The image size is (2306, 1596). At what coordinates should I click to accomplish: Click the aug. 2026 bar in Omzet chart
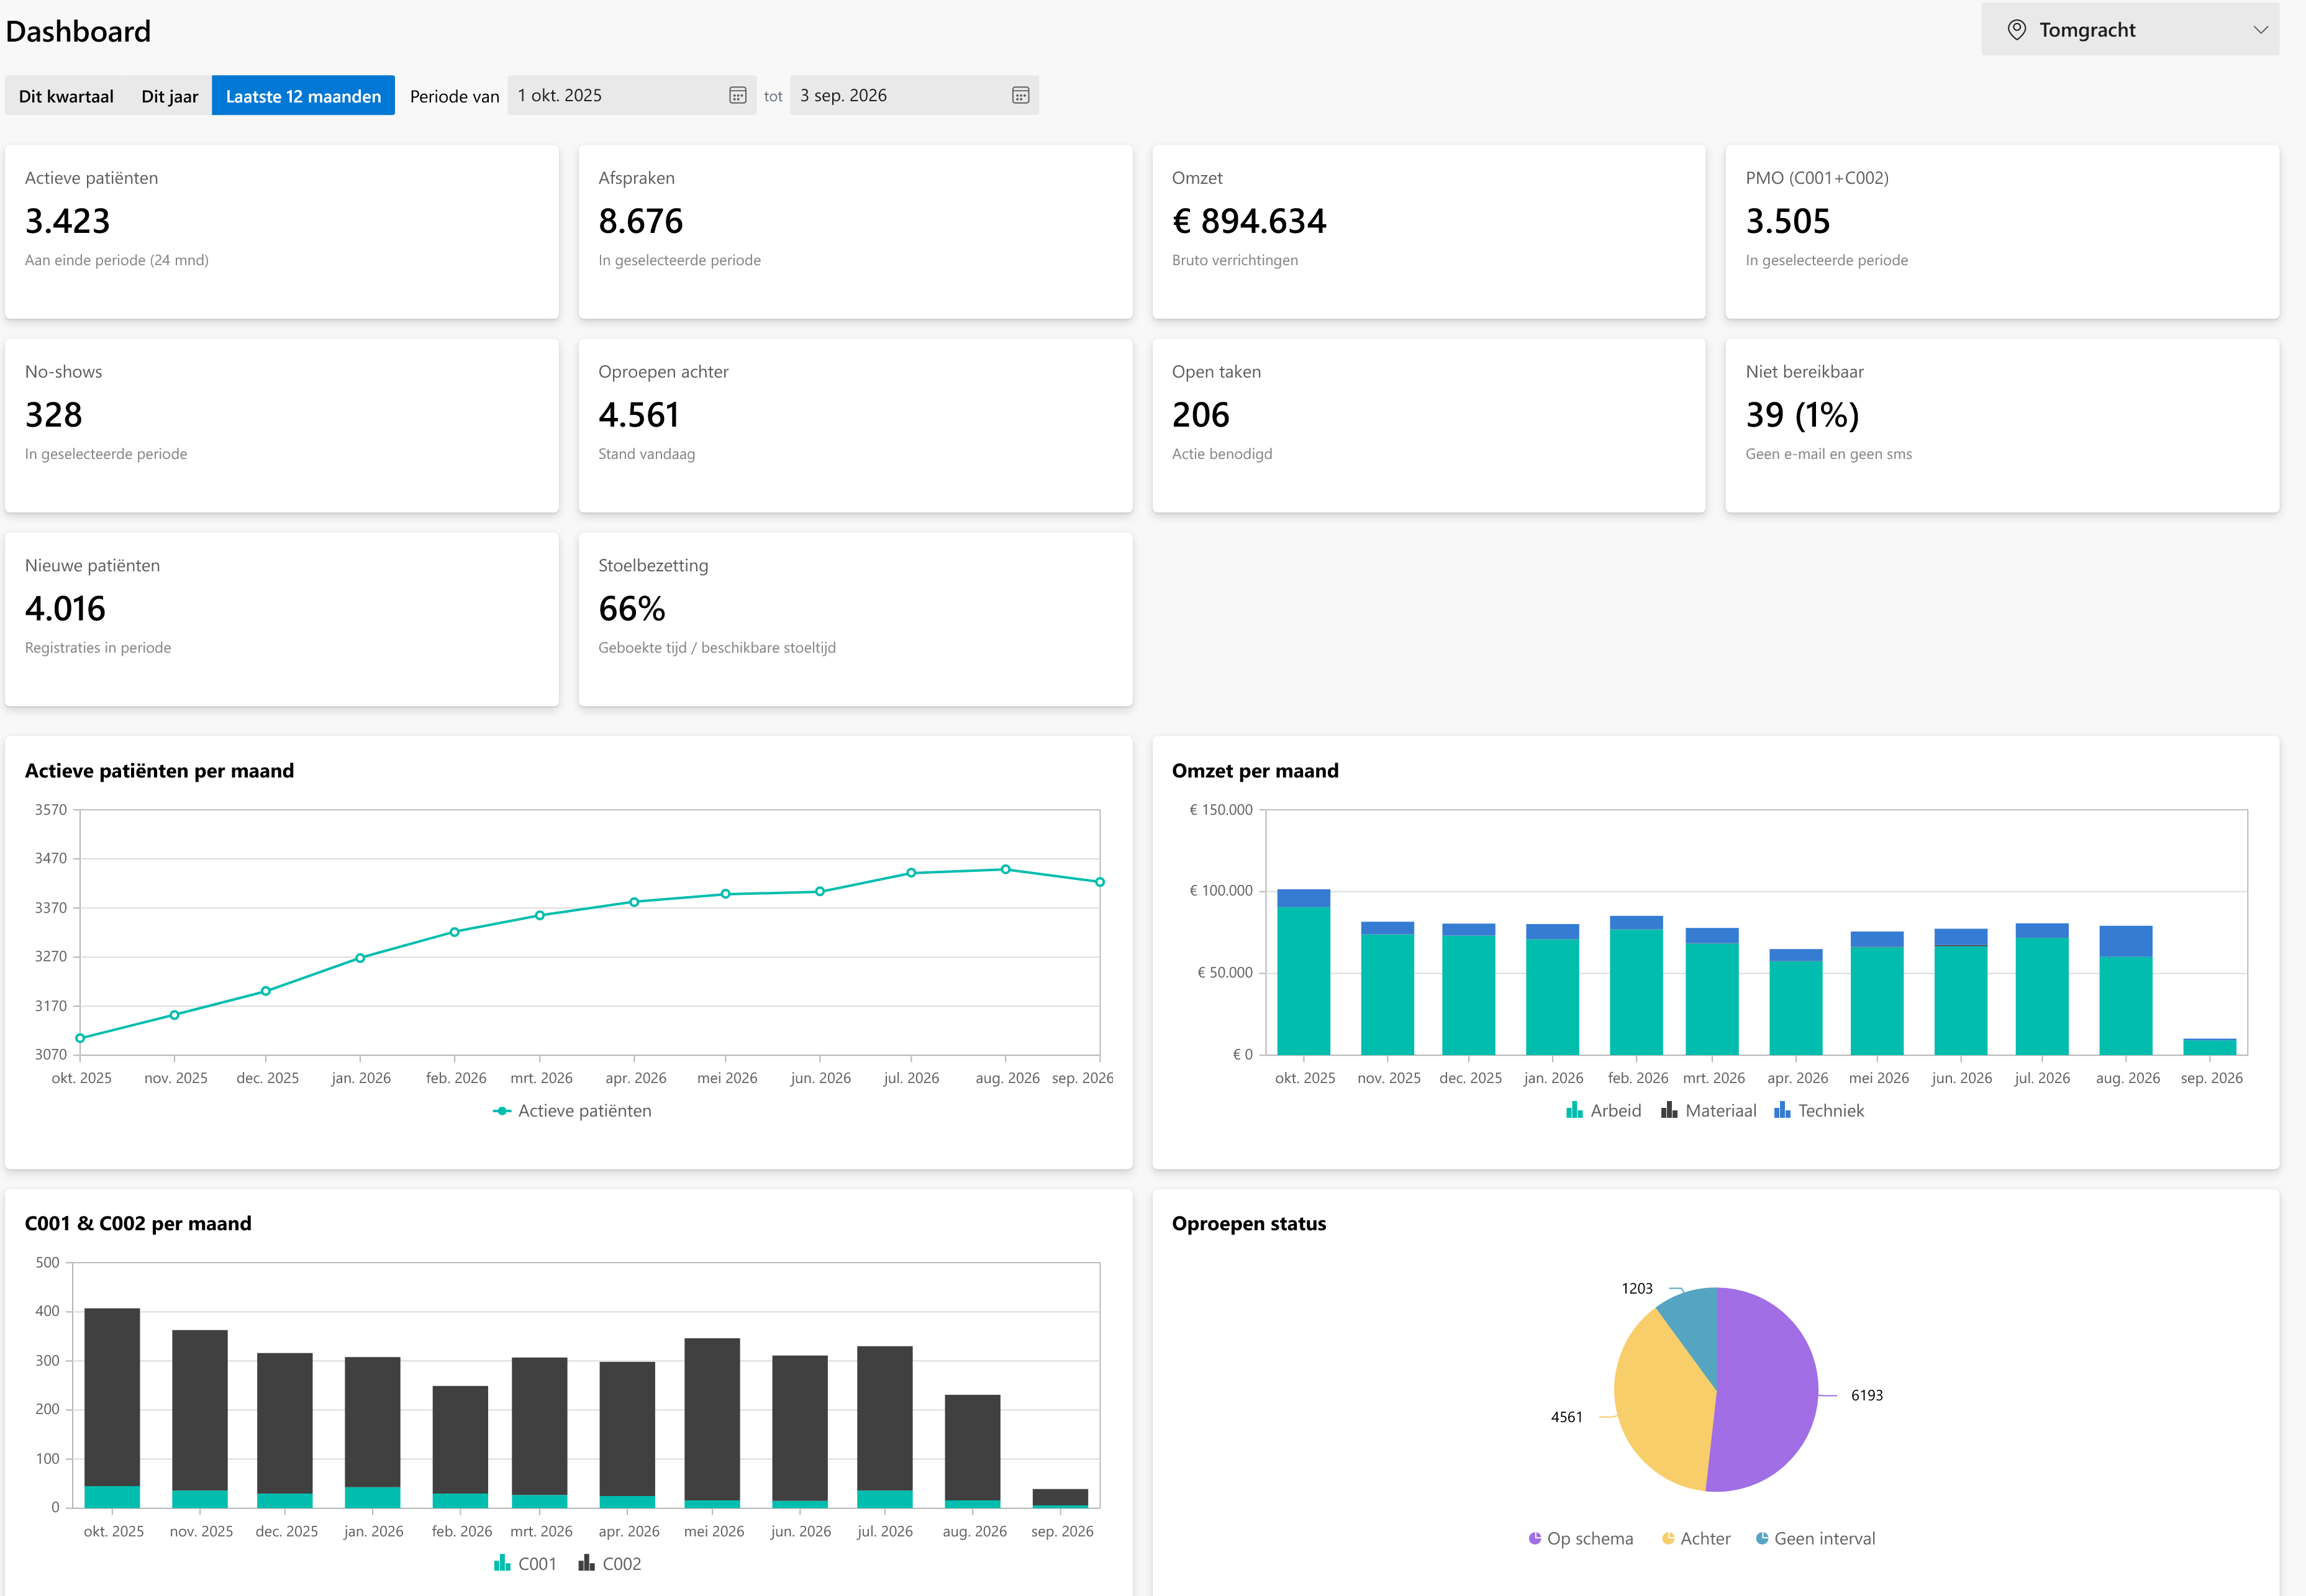2126,990
